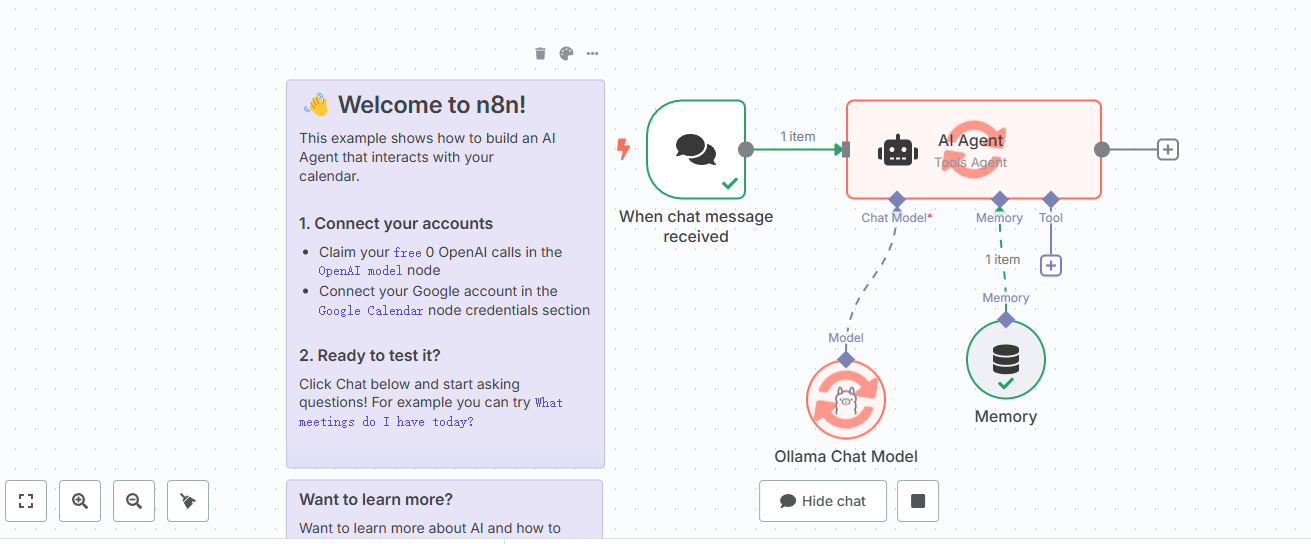Open the Ollama Chat Model node
The height and width of the screenshot is (544, 1311).
click(846, 400)
